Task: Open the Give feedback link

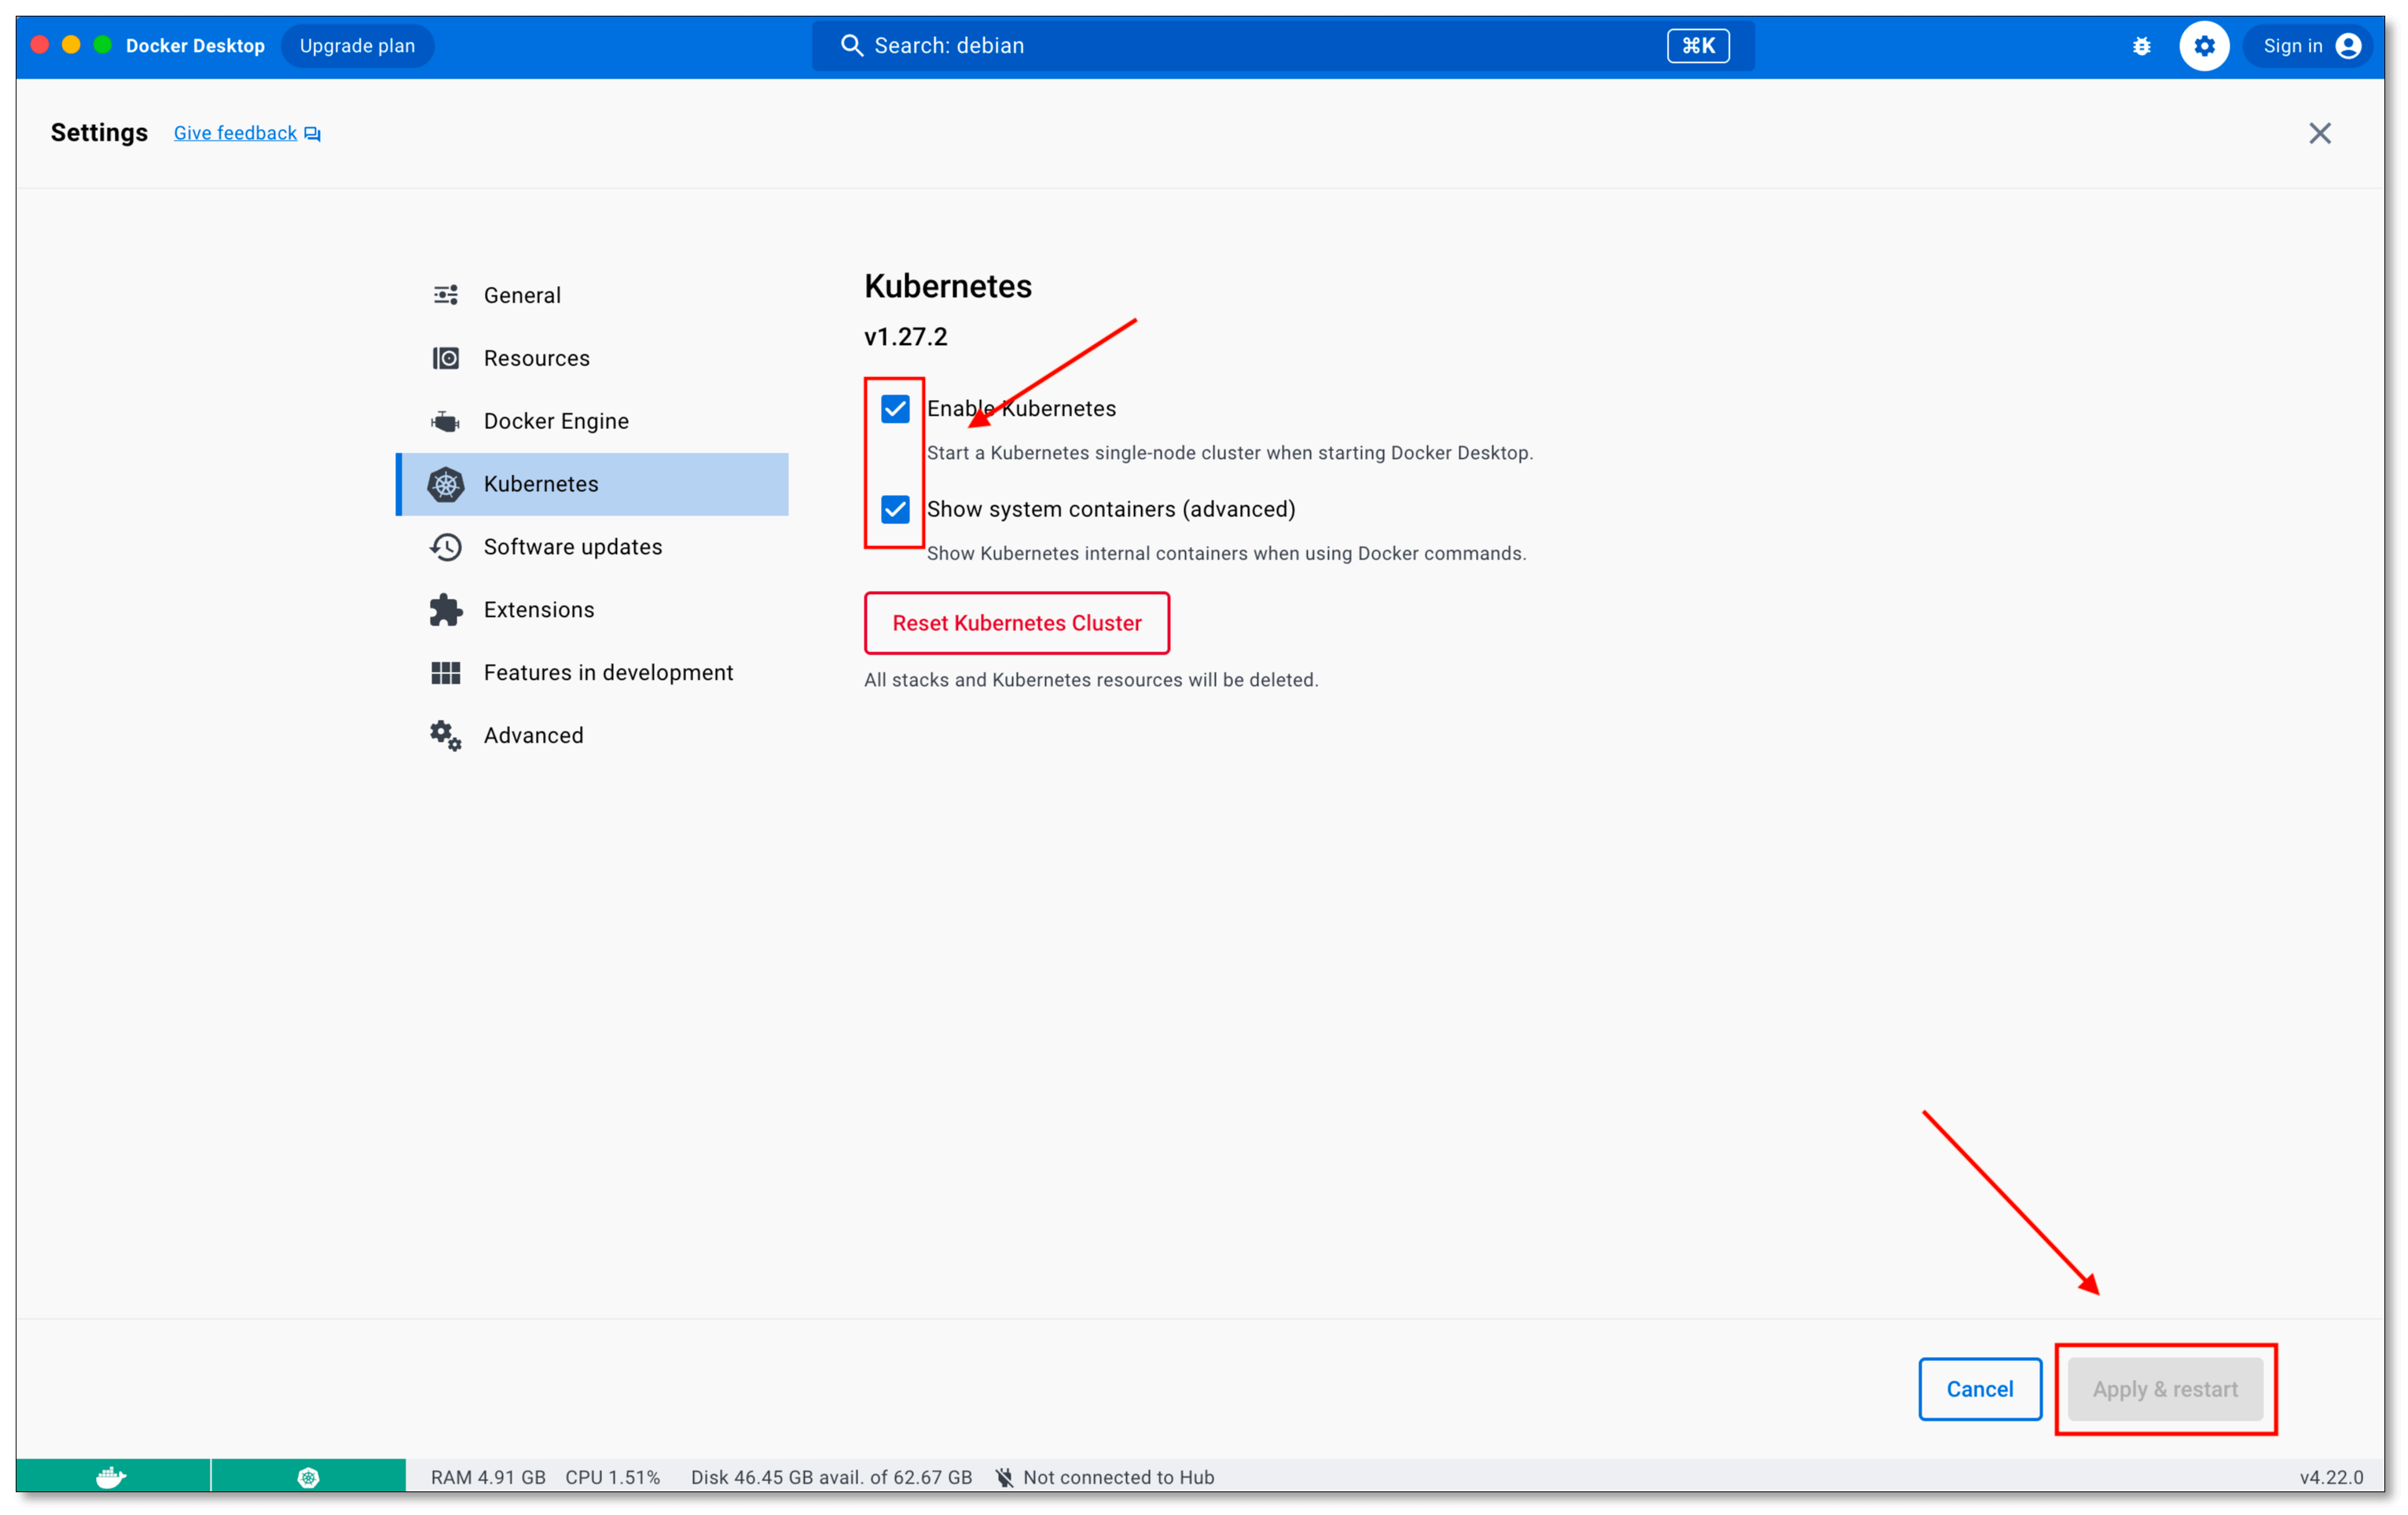Action: click(x=236, y=133)
